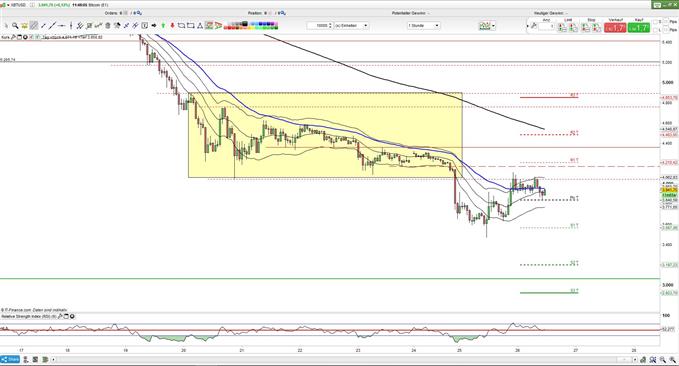Select the trend line drawing tool

tap(53, 26)
